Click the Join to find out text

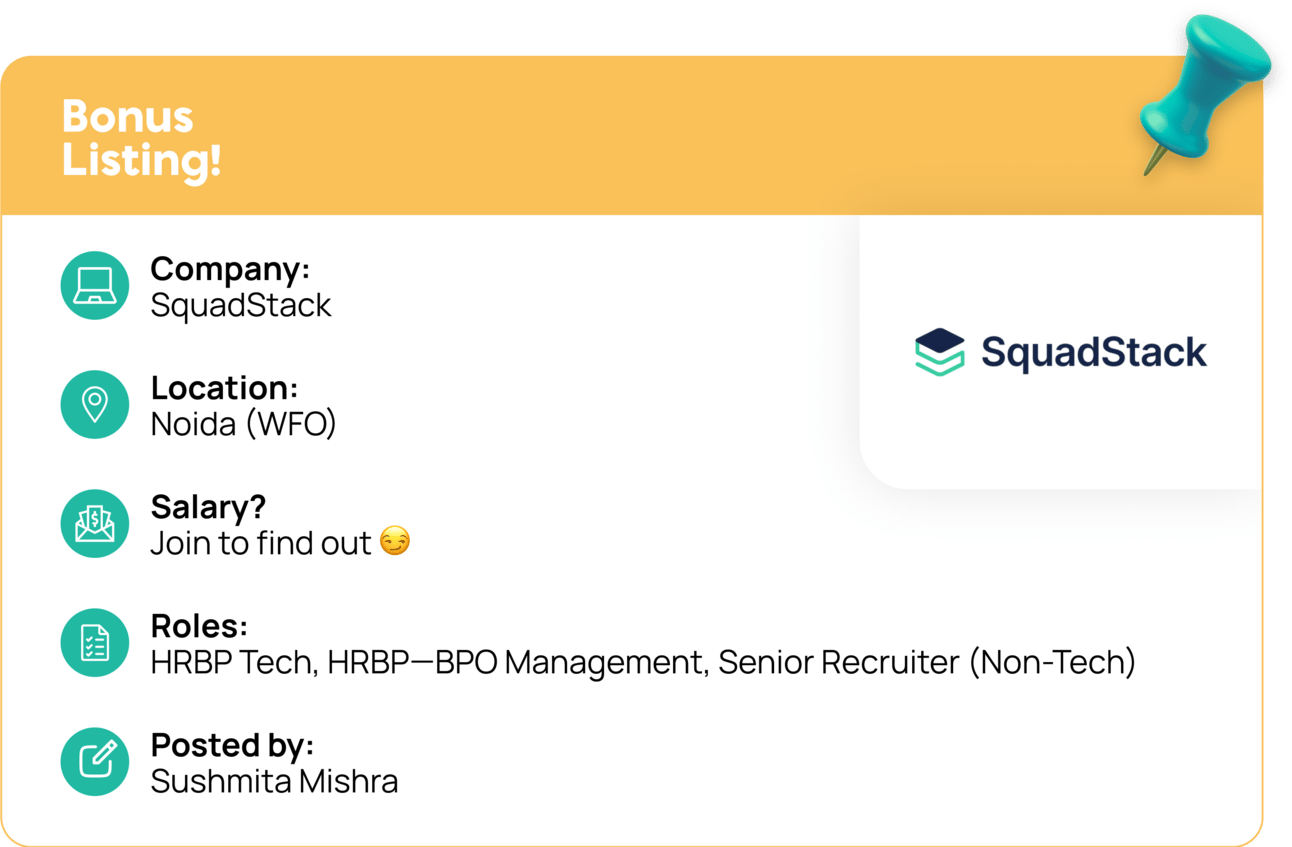click(262, 543)
